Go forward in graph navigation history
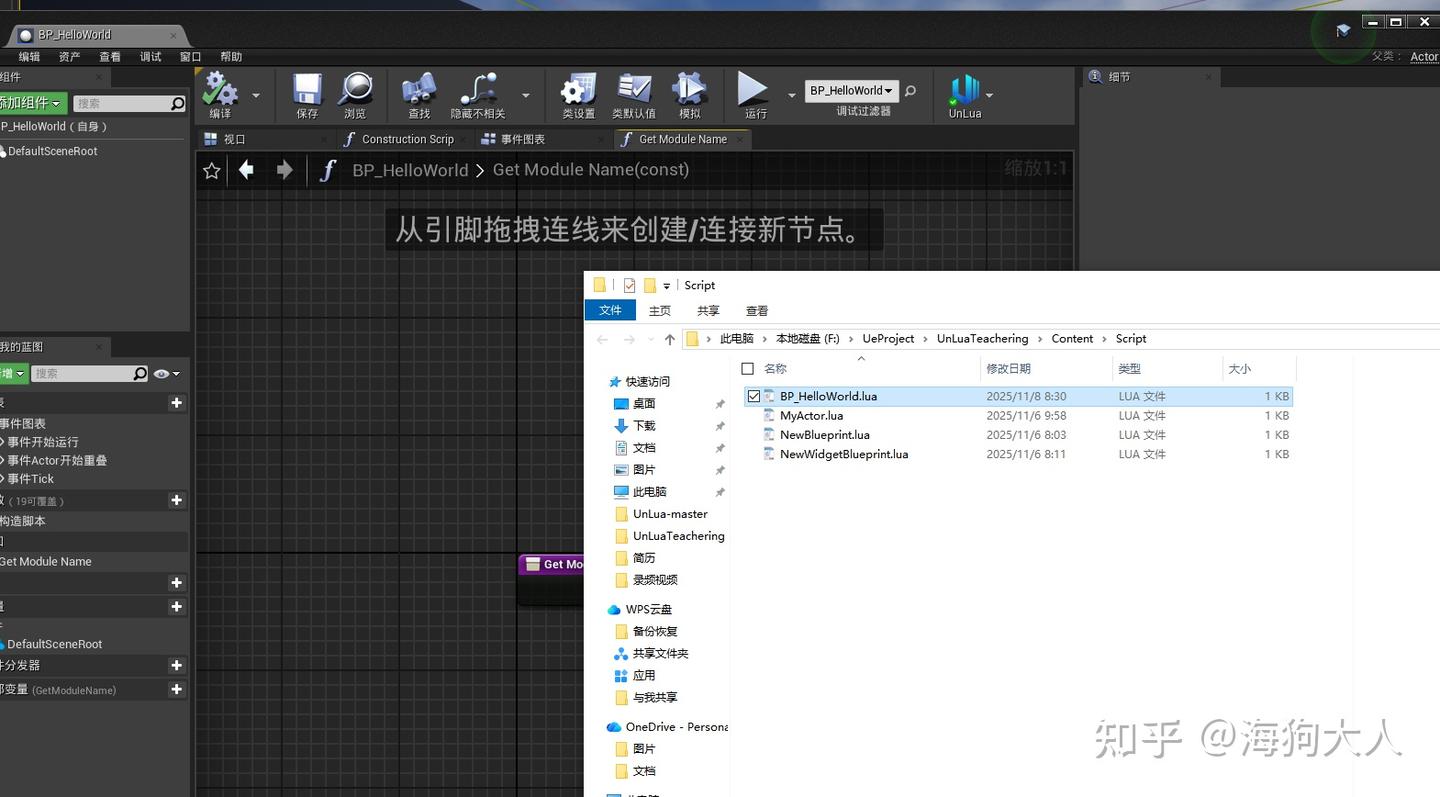This screenshot has height=797, width=1440. click(x=285, y=170)
